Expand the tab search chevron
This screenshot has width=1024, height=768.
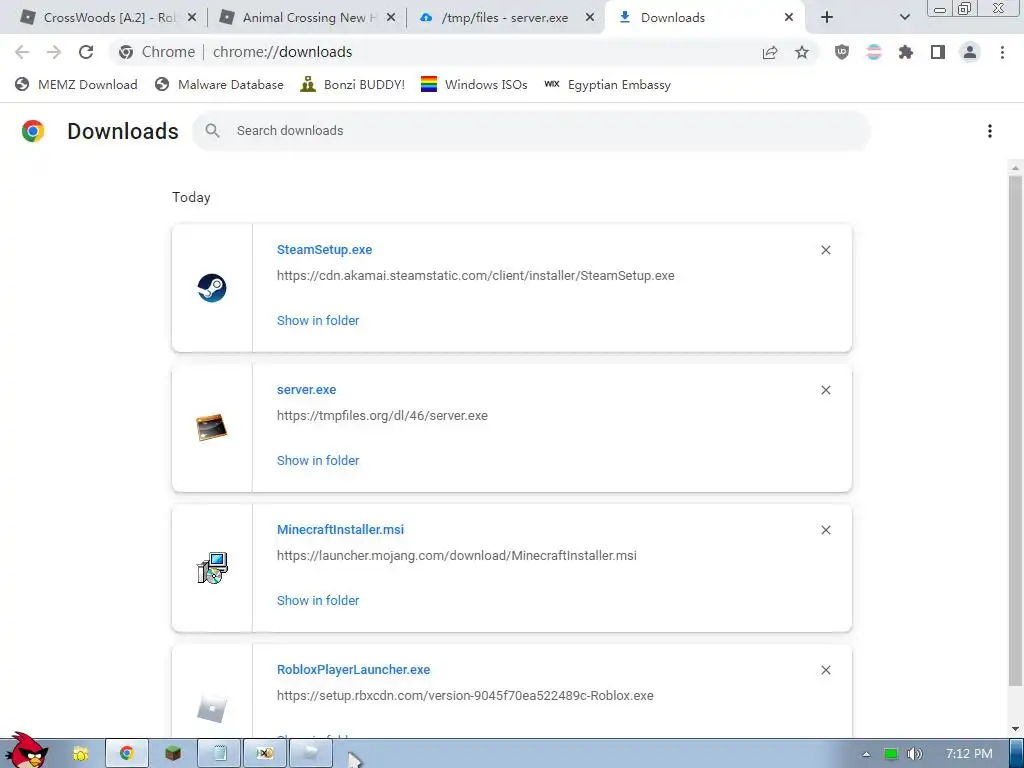click(x=904, y=18)
